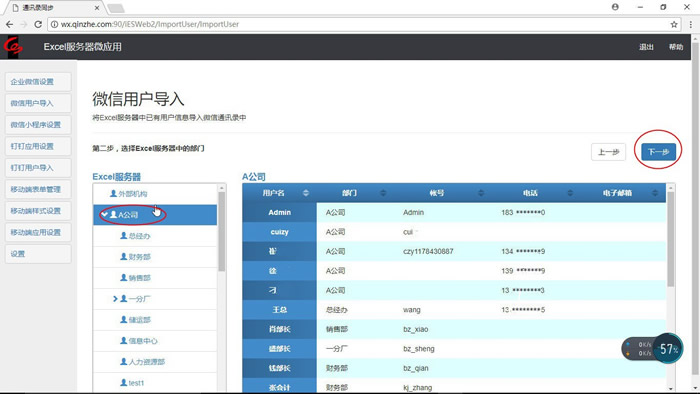The image size is (700, 394).
Task: Click the 肖部长 user name cell
Action: point(279,329)
